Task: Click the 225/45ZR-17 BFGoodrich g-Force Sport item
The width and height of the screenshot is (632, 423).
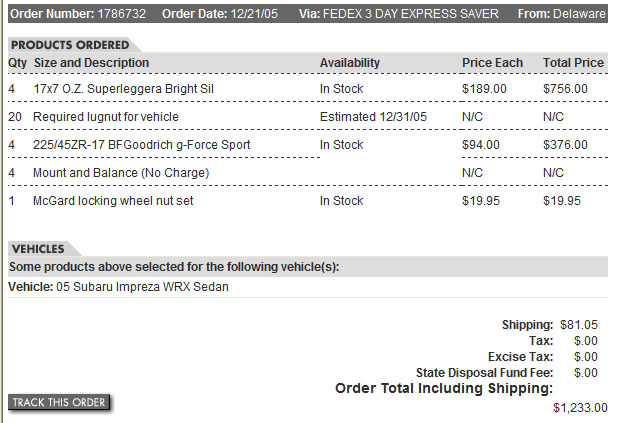Action: (142, 145)
